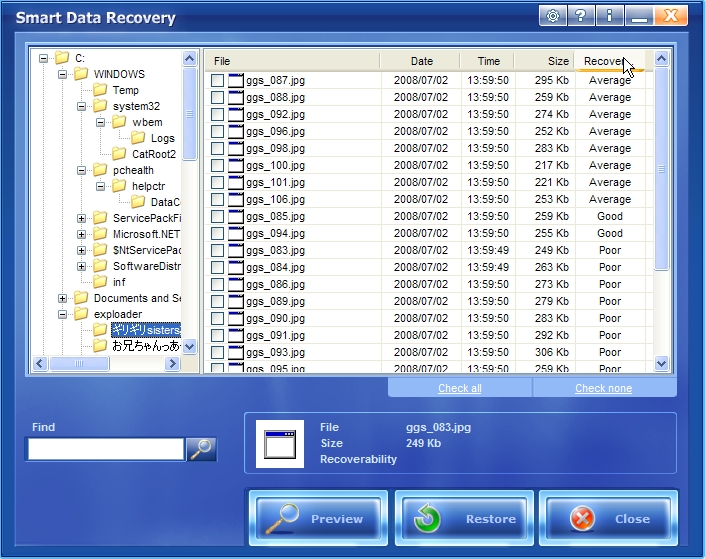705x559 pixels.
Task: Click the folder icon for helpctr
Action: [x=119, y=186]
